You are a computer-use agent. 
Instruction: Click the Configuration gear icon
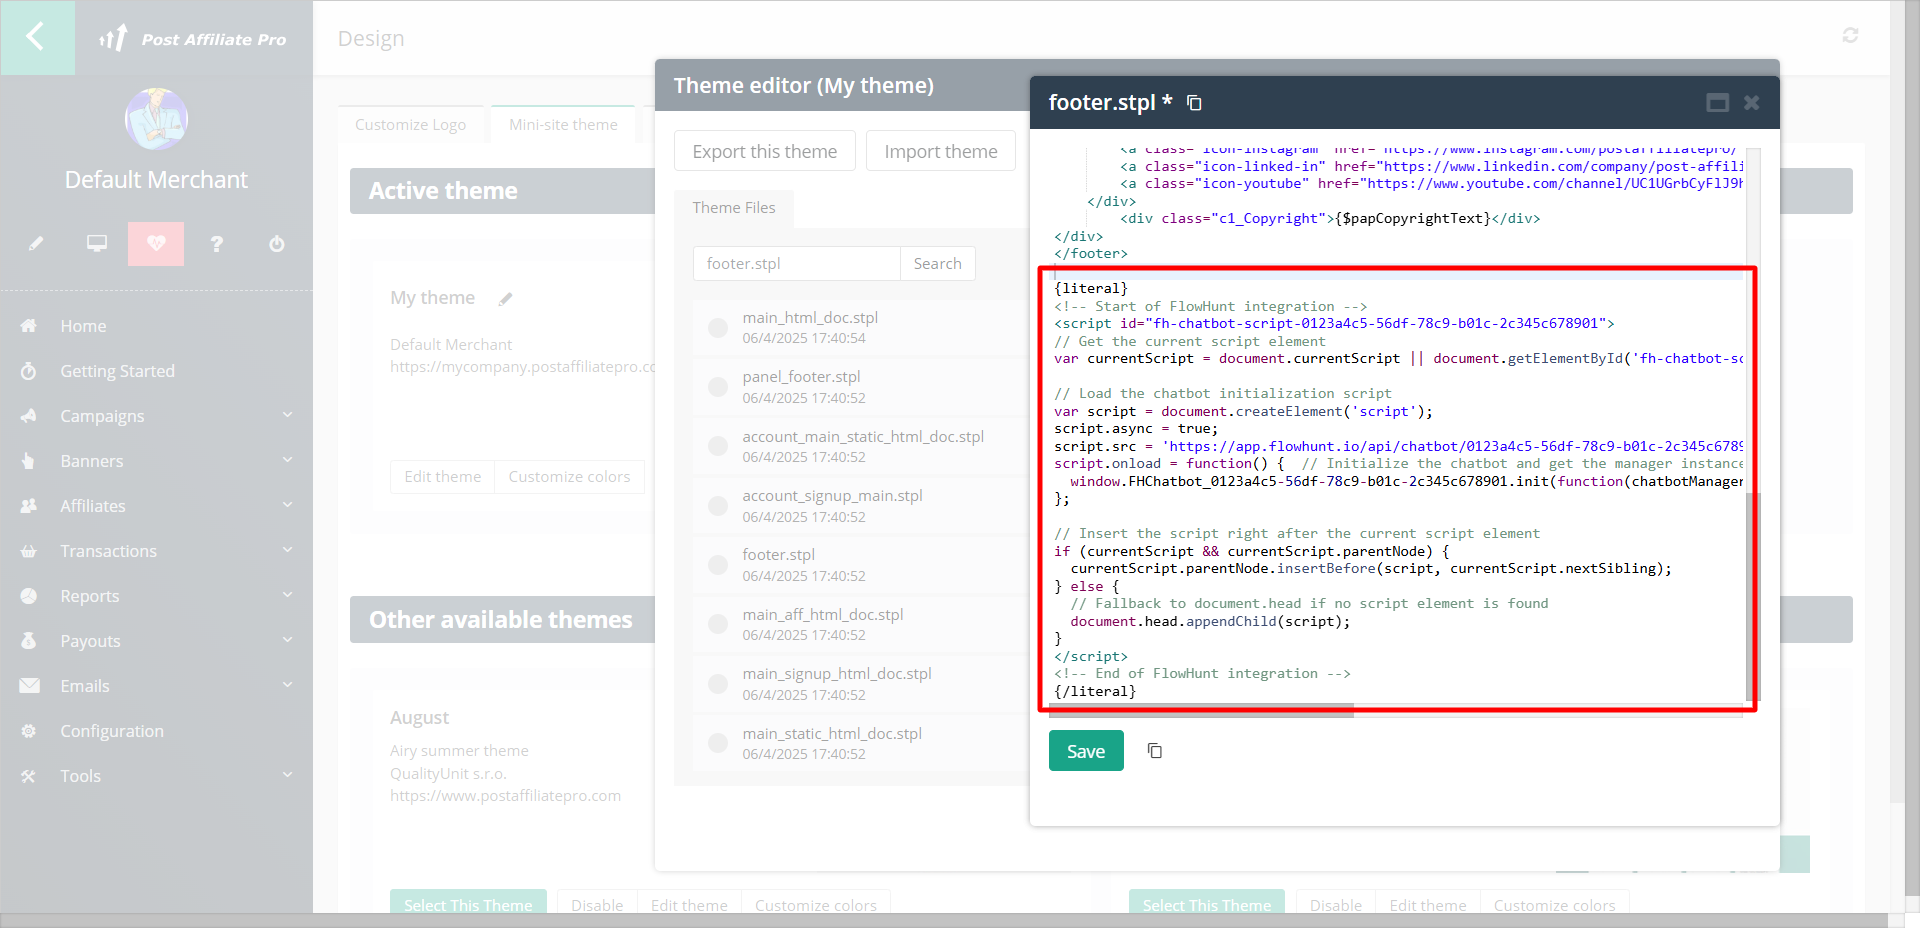click(29, 731)
